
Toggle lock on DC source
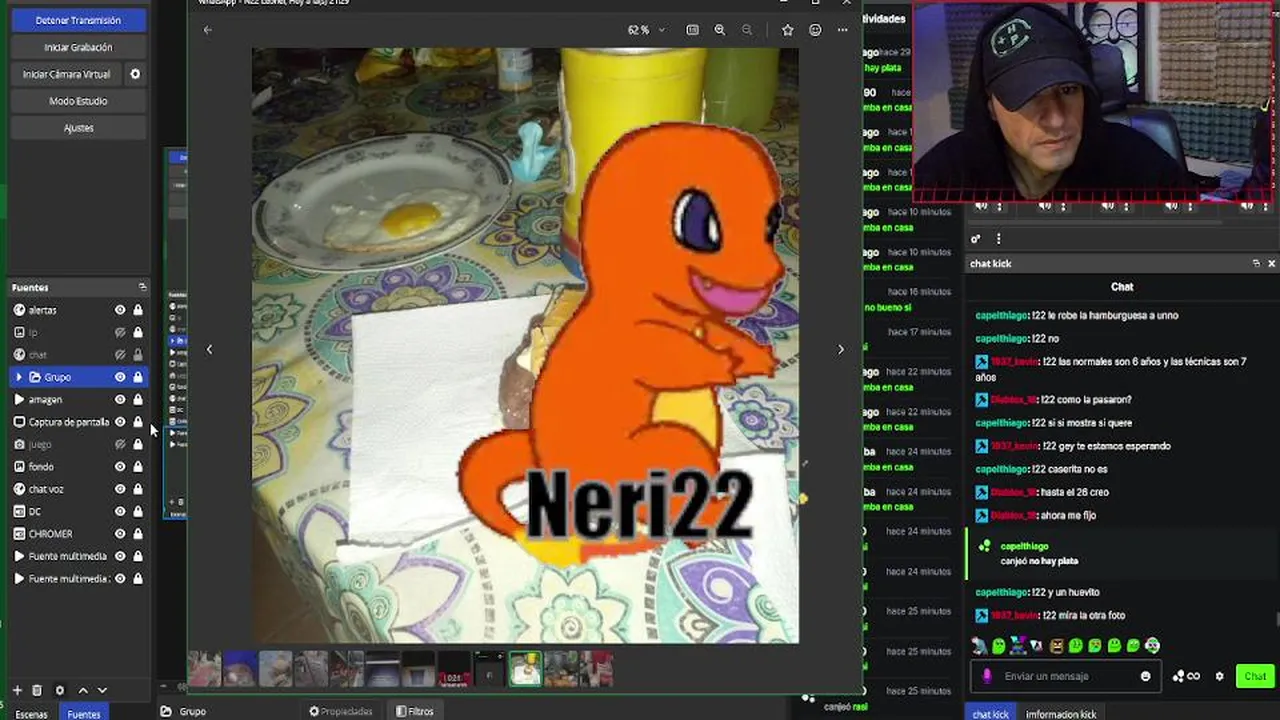[138, 511]
